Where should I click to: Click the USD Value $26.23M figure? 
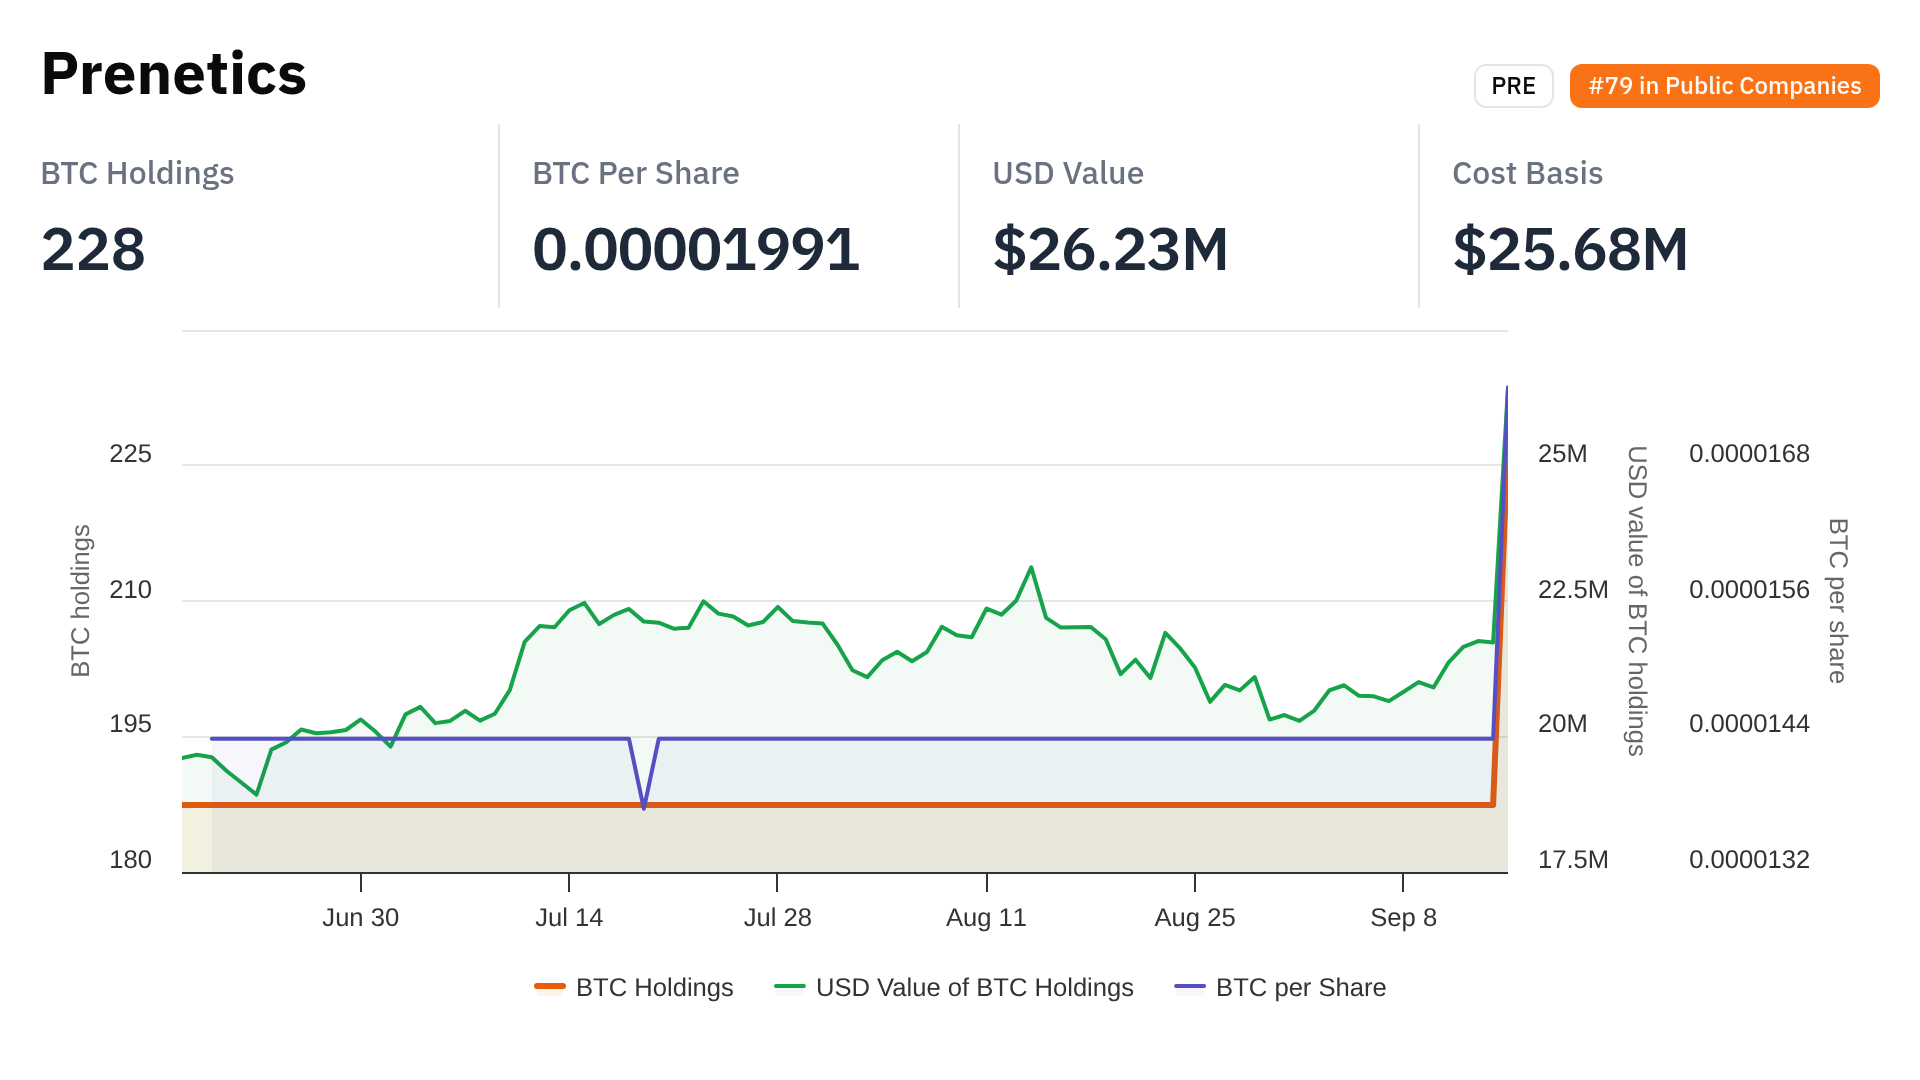click(1110, 249)
